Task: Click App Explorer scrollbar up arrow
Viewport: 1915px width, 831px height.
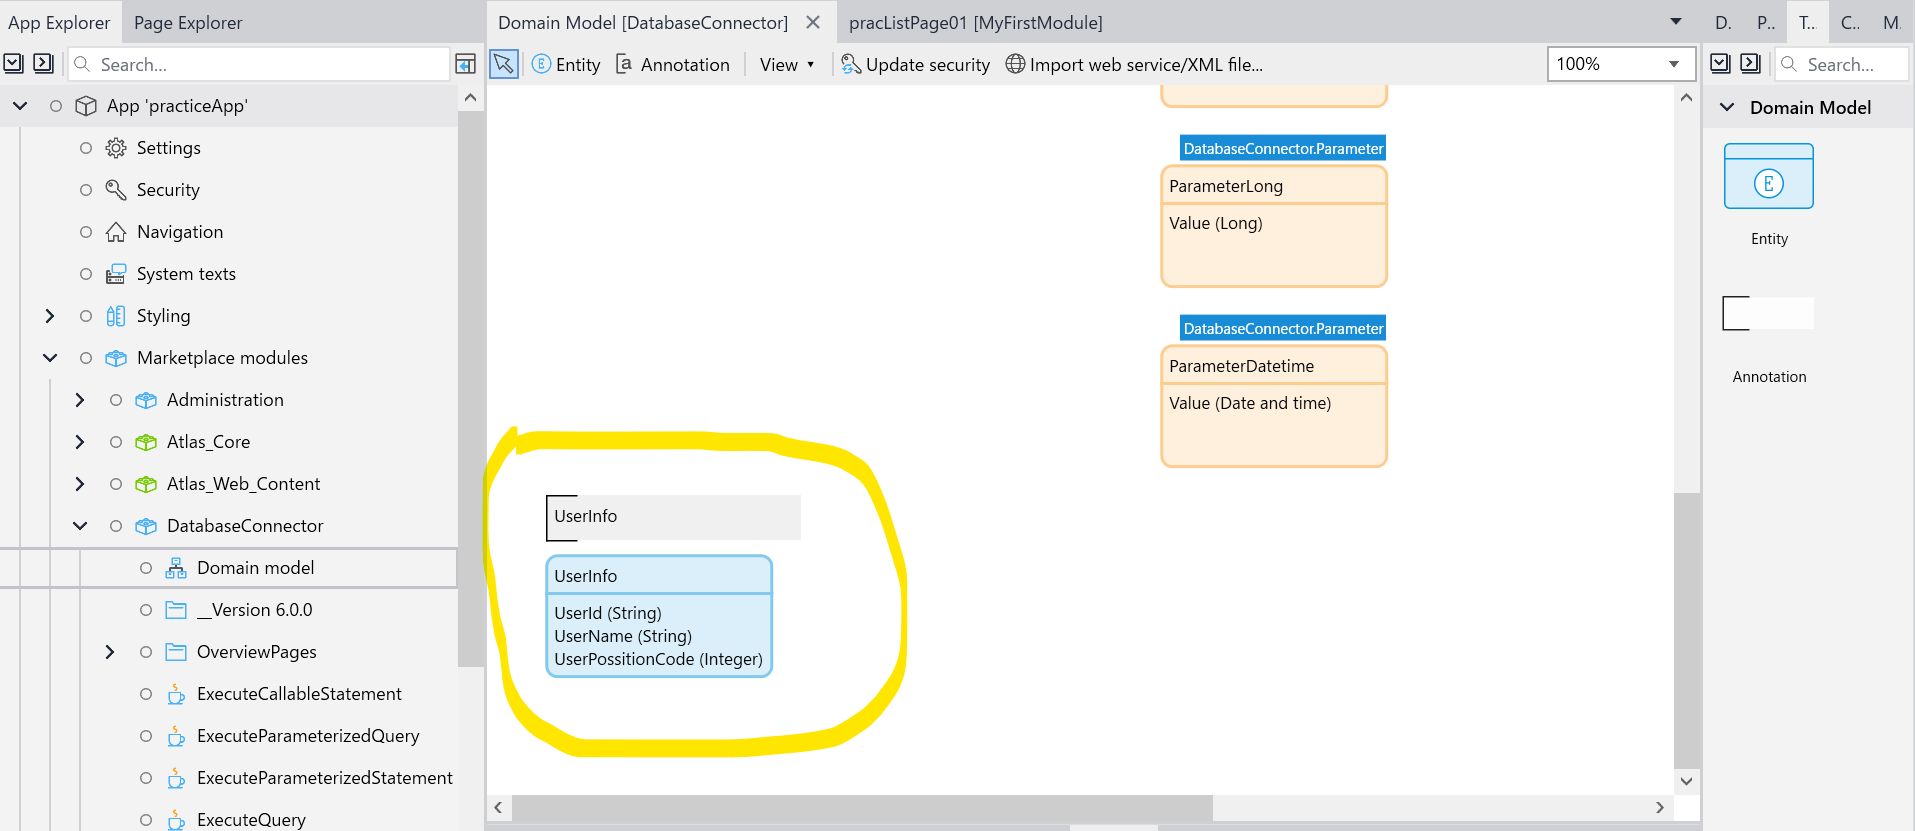Action: coord(471,98)
